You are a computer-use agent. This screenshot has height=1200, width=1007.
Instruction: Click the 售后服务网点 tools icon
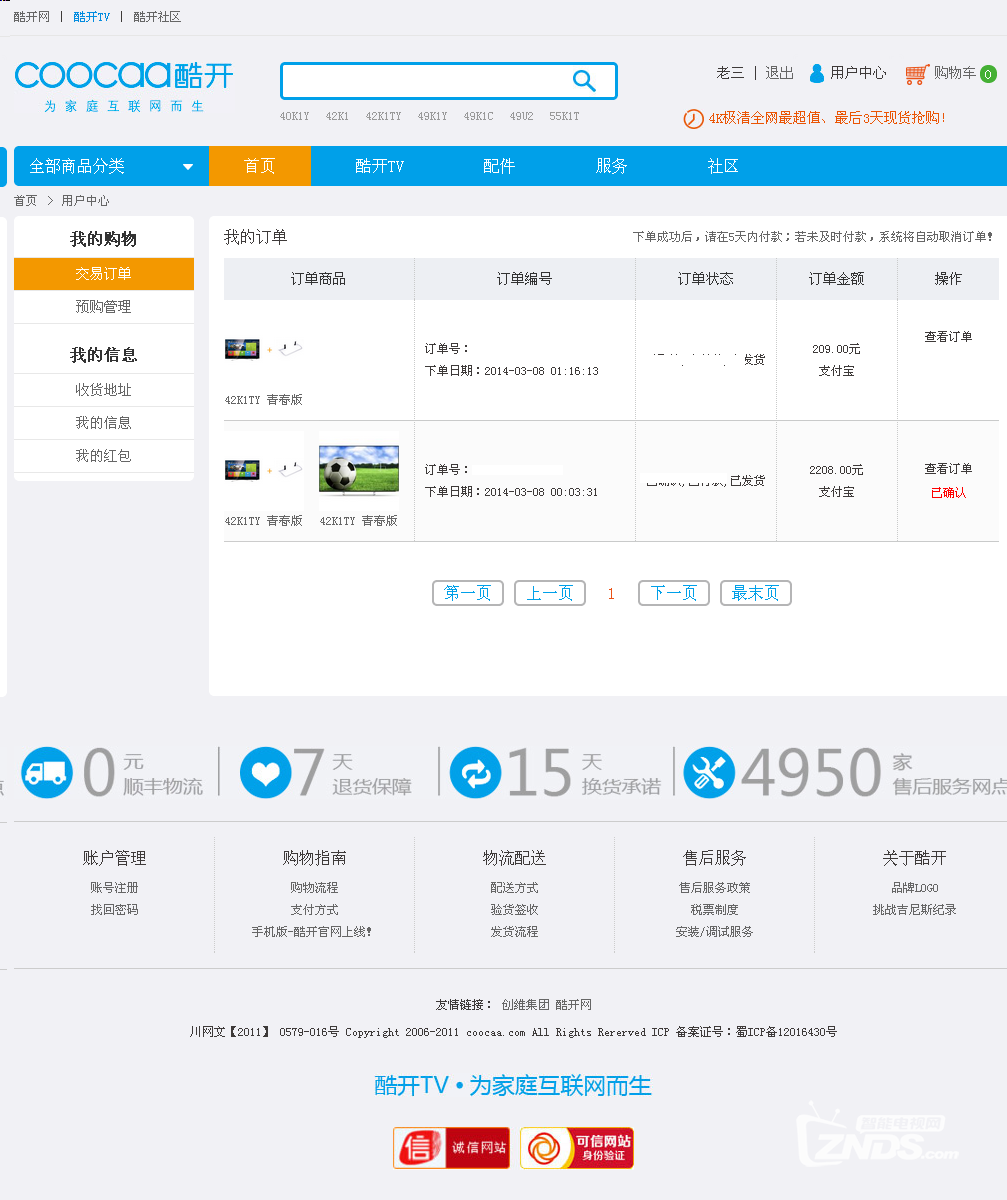point(709,773)
